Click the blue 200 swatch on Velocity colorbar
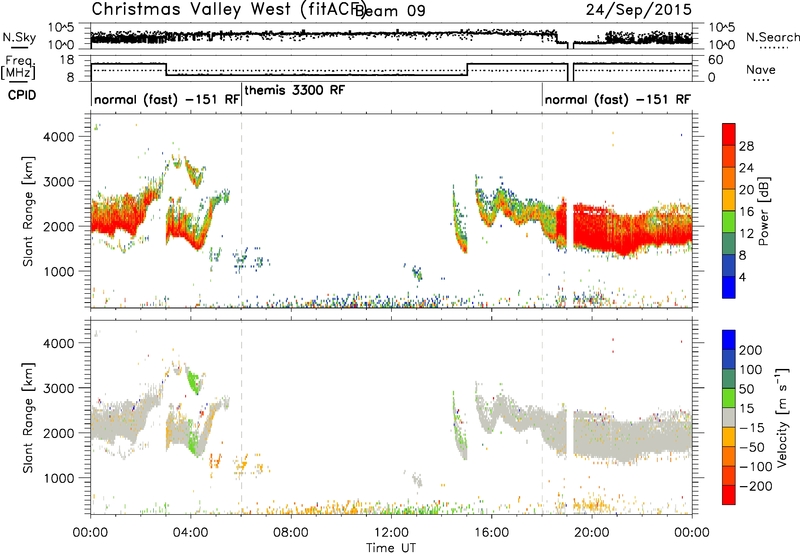 click(729, 340)
